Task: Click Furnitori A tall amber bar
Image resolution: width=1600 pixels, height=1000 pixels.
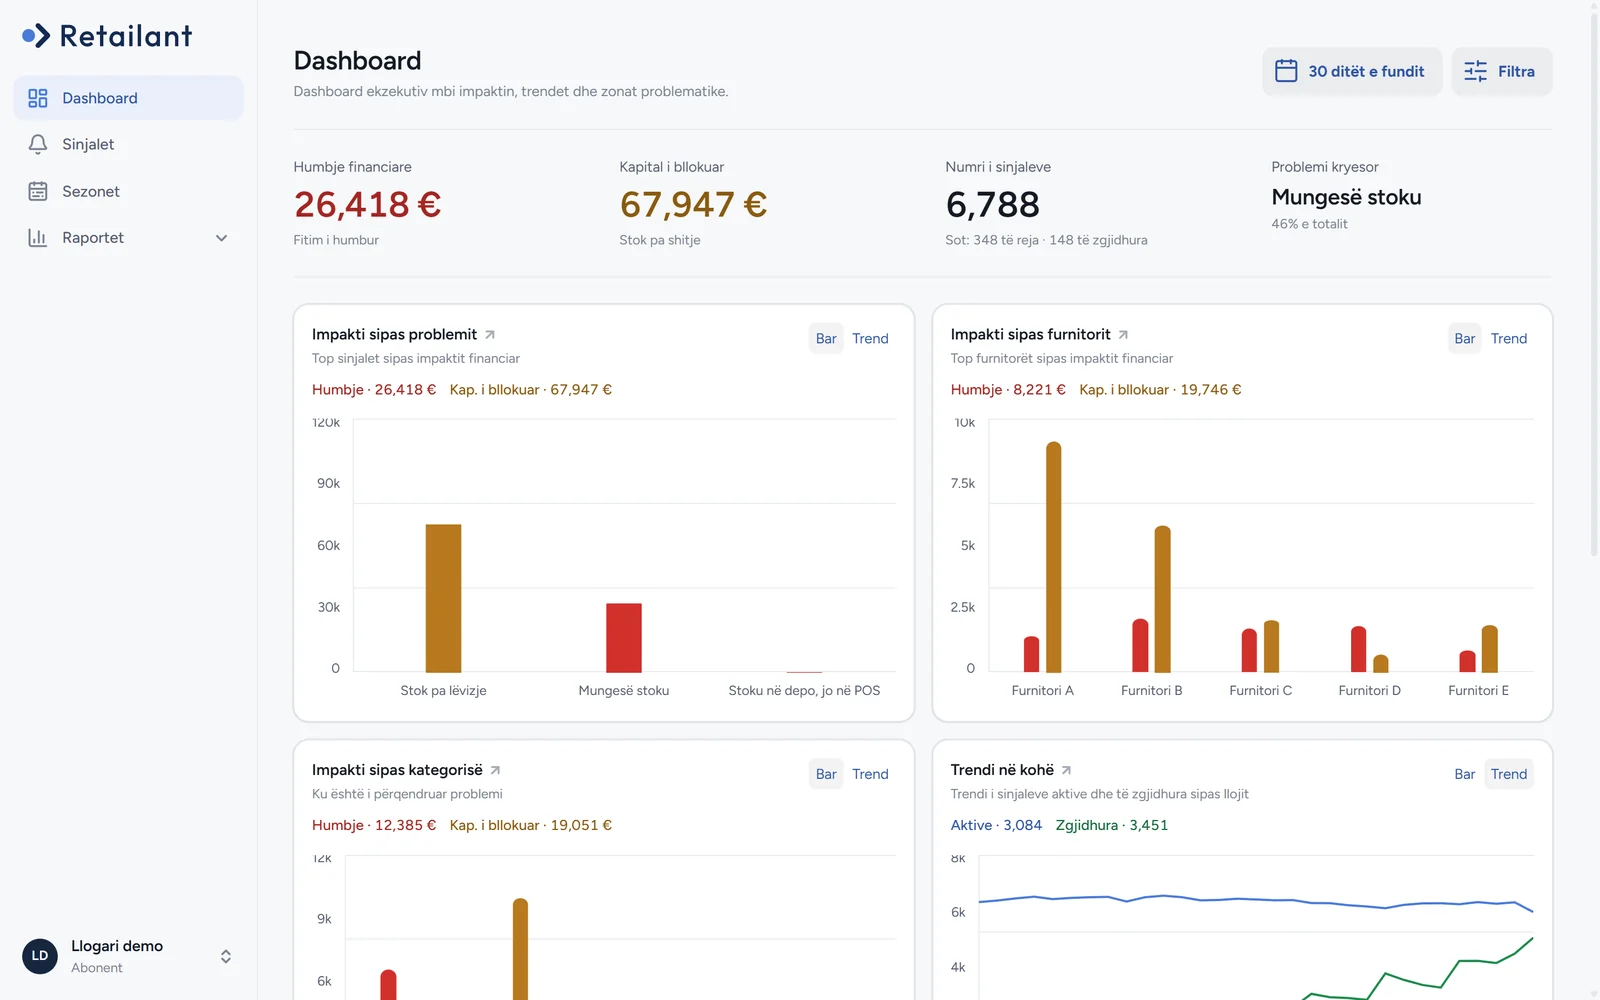Action: coord(1054,557)
